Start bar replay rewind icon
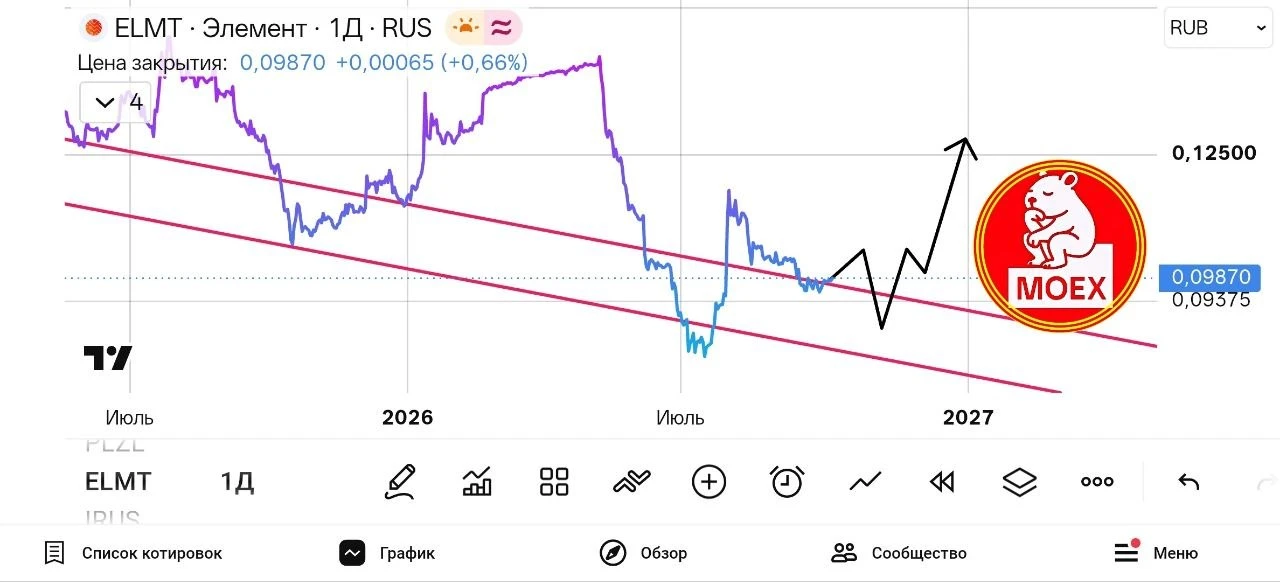Image resolution: width=1280 pixels, height=582 pixels. coord(942,482)
